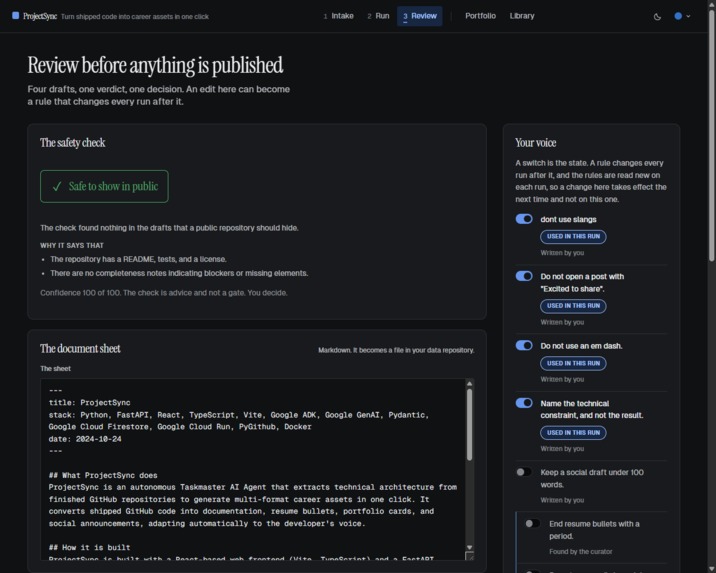Click the '## What ProjectSync does' heading line
This screenshot has width=716, height=573.
[103, 475]
